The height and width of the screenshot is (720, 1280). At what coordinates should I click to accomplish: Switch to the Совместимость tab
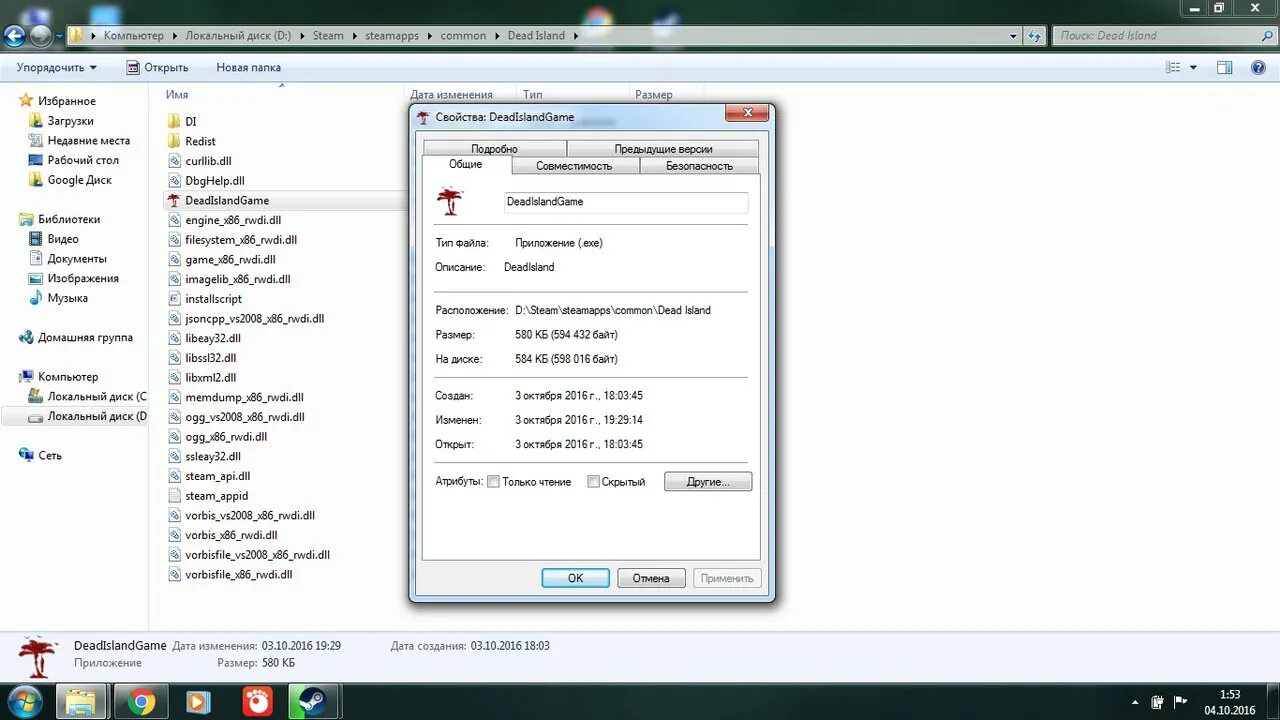575,166
